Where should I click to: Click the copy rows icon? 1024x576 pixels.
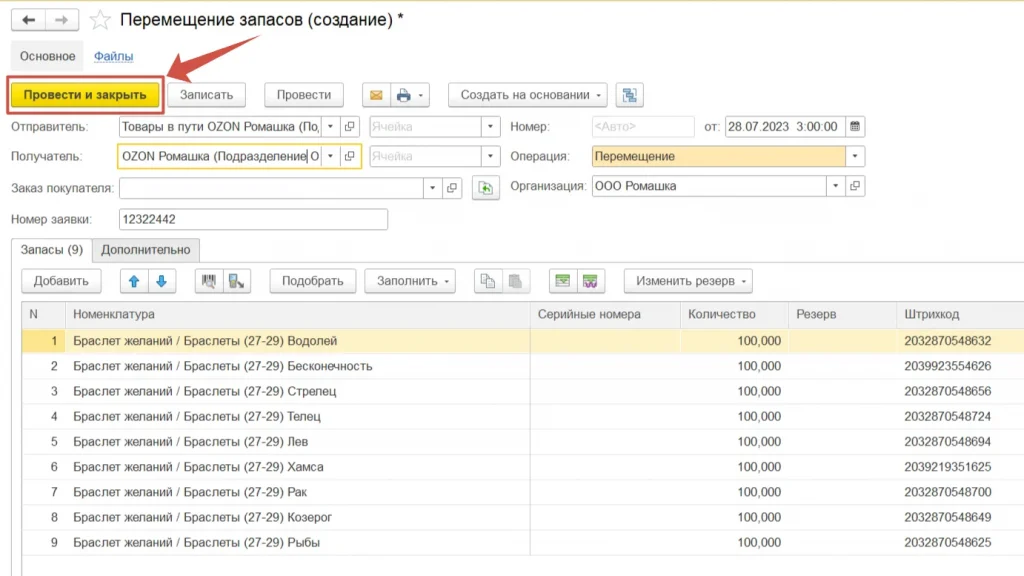(487, 281)
